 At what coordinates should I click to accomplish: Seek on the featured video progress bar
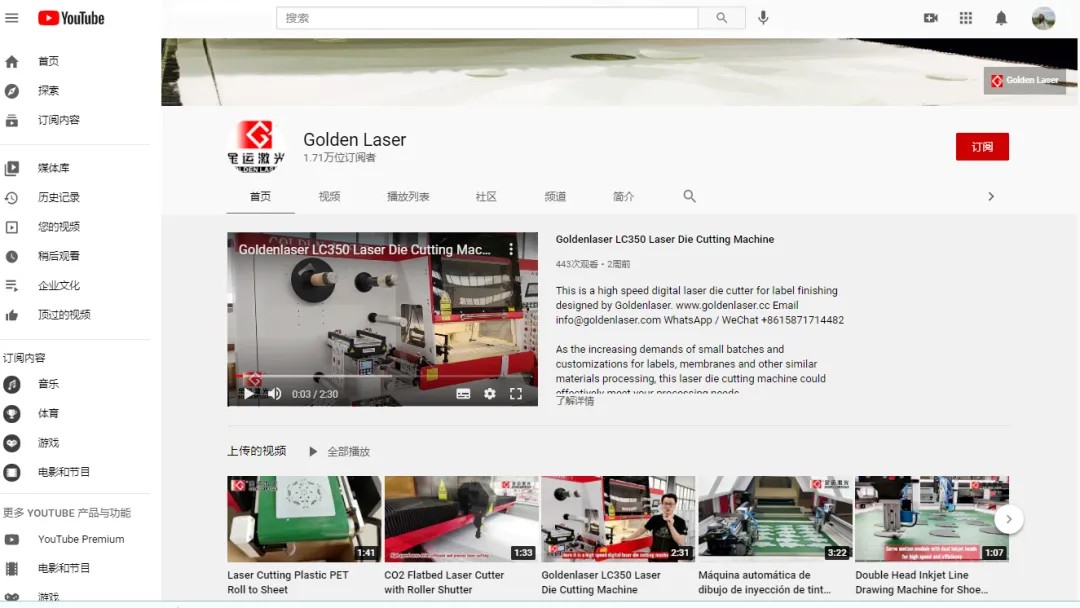[x=382, y=377]
